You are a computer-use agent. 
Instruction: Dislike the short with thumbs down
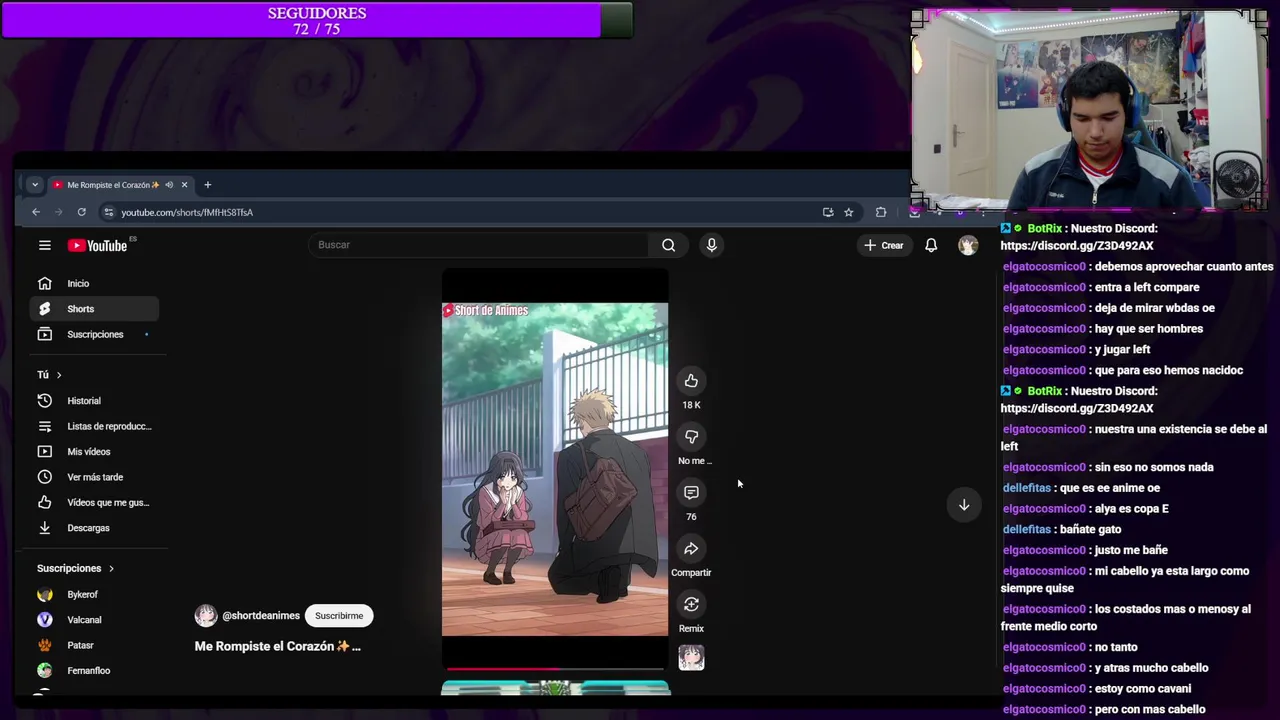pyautogui.click(x=691, y=437)
